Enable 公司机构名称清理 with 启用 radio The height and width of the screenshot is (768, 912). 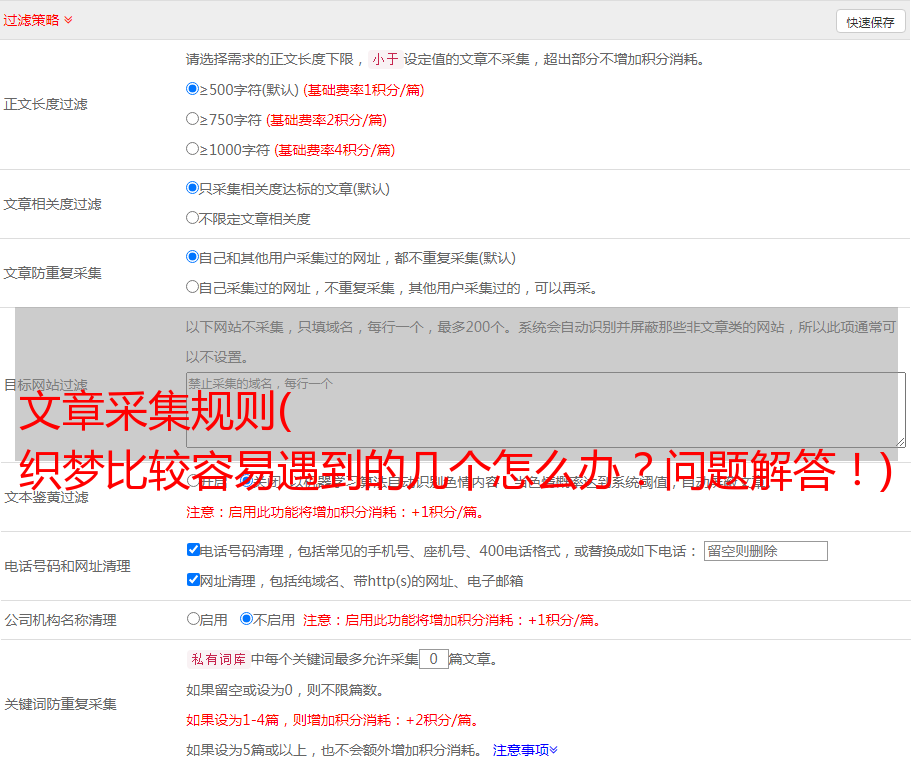[193, 619]
